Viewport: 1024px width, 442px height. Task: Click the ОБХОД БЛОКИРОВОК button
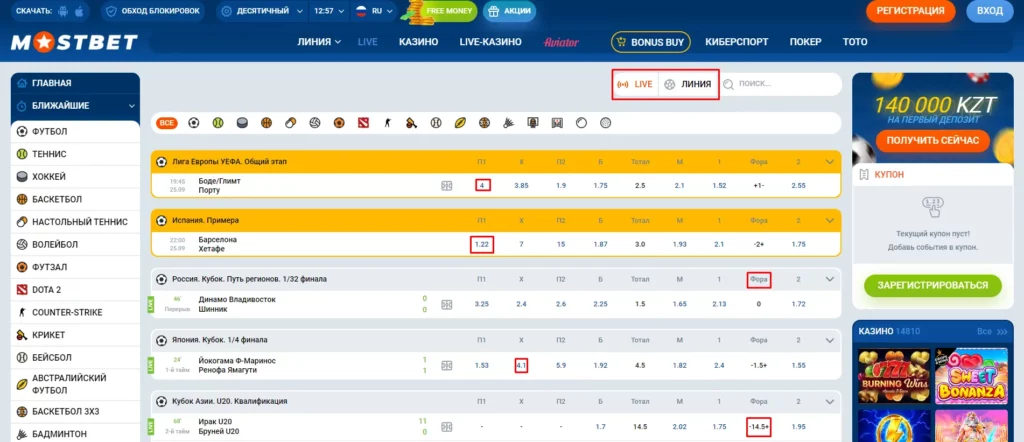(152, 11)
